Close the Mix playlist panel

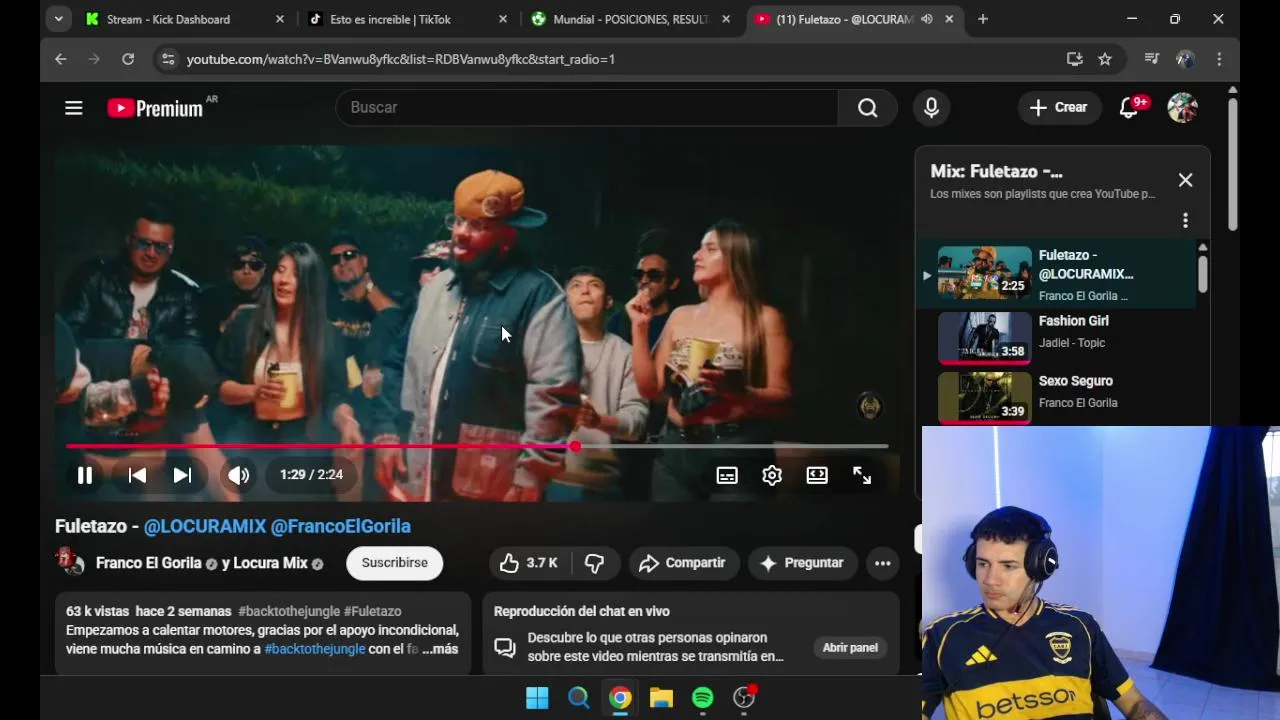point(1185,180)
